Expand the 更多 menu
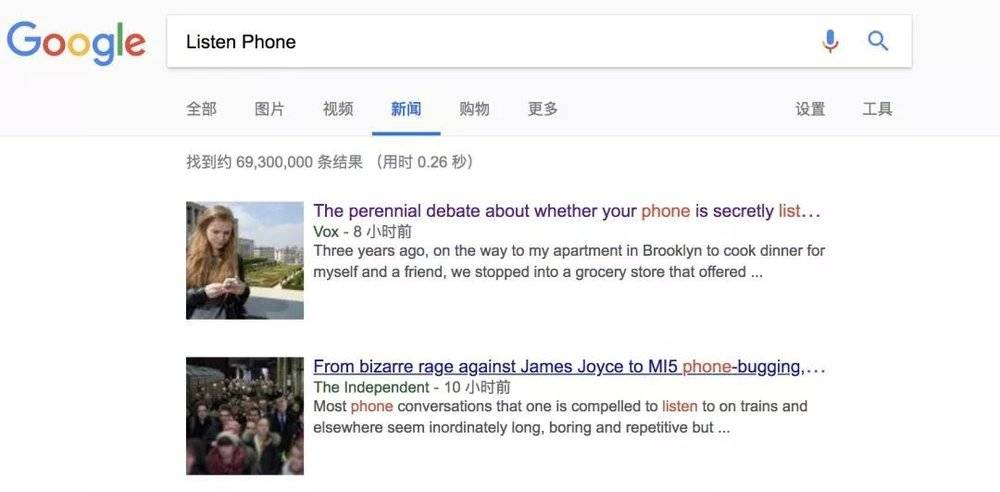1000x492 pixels. coord(542,109)
